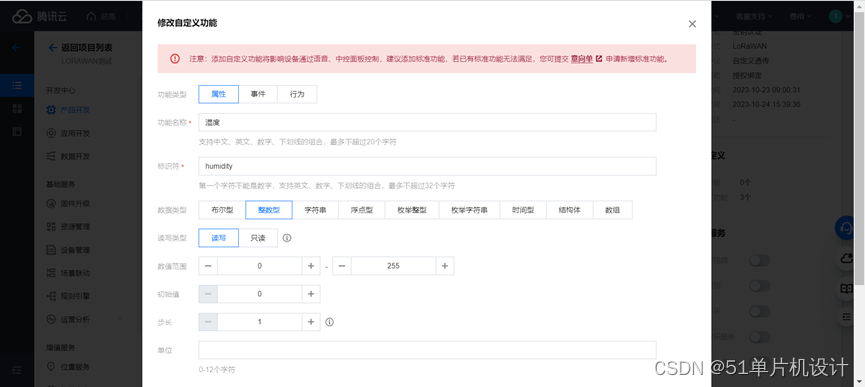This screenshot has width=865, height=387.
Task: Open 费用 dropdown in top bar
Action: tap(799, 17)
